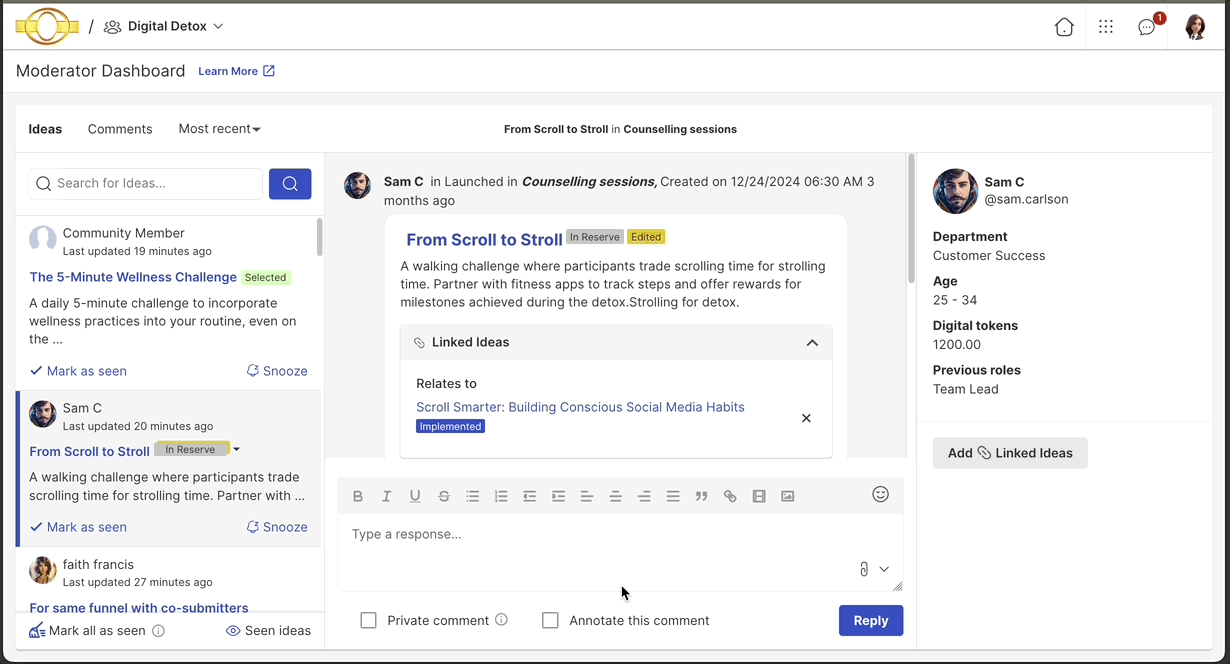Enable the Private comment checkbox
Viewport: 1230px width, 664px height.
pyautogui.click(x=369, y=620)
